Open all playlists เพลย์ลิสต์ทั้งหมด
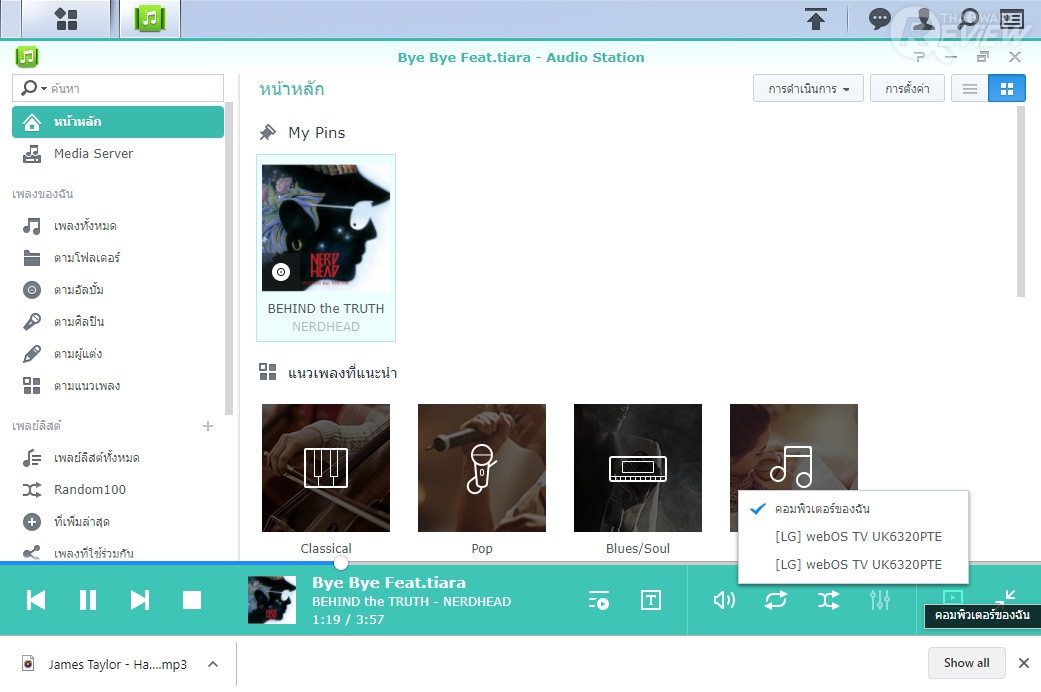 coord(118,458)
